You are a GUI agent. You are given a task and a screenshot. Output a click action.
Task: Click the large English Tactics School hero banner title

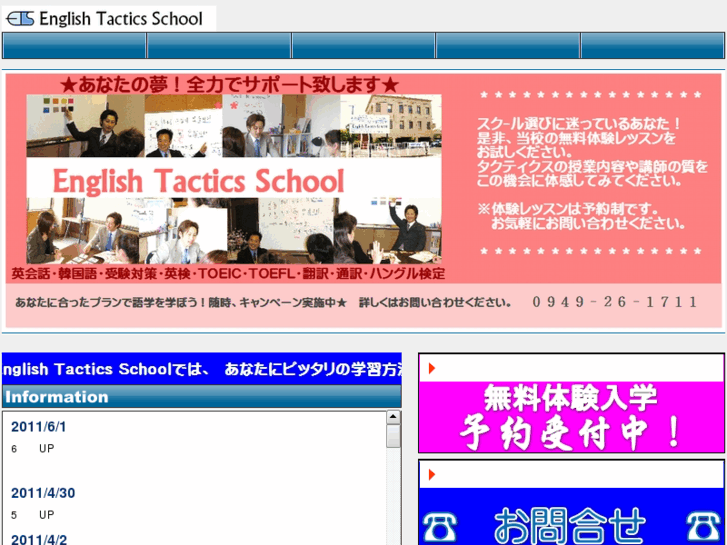click(x=198, y=181)
